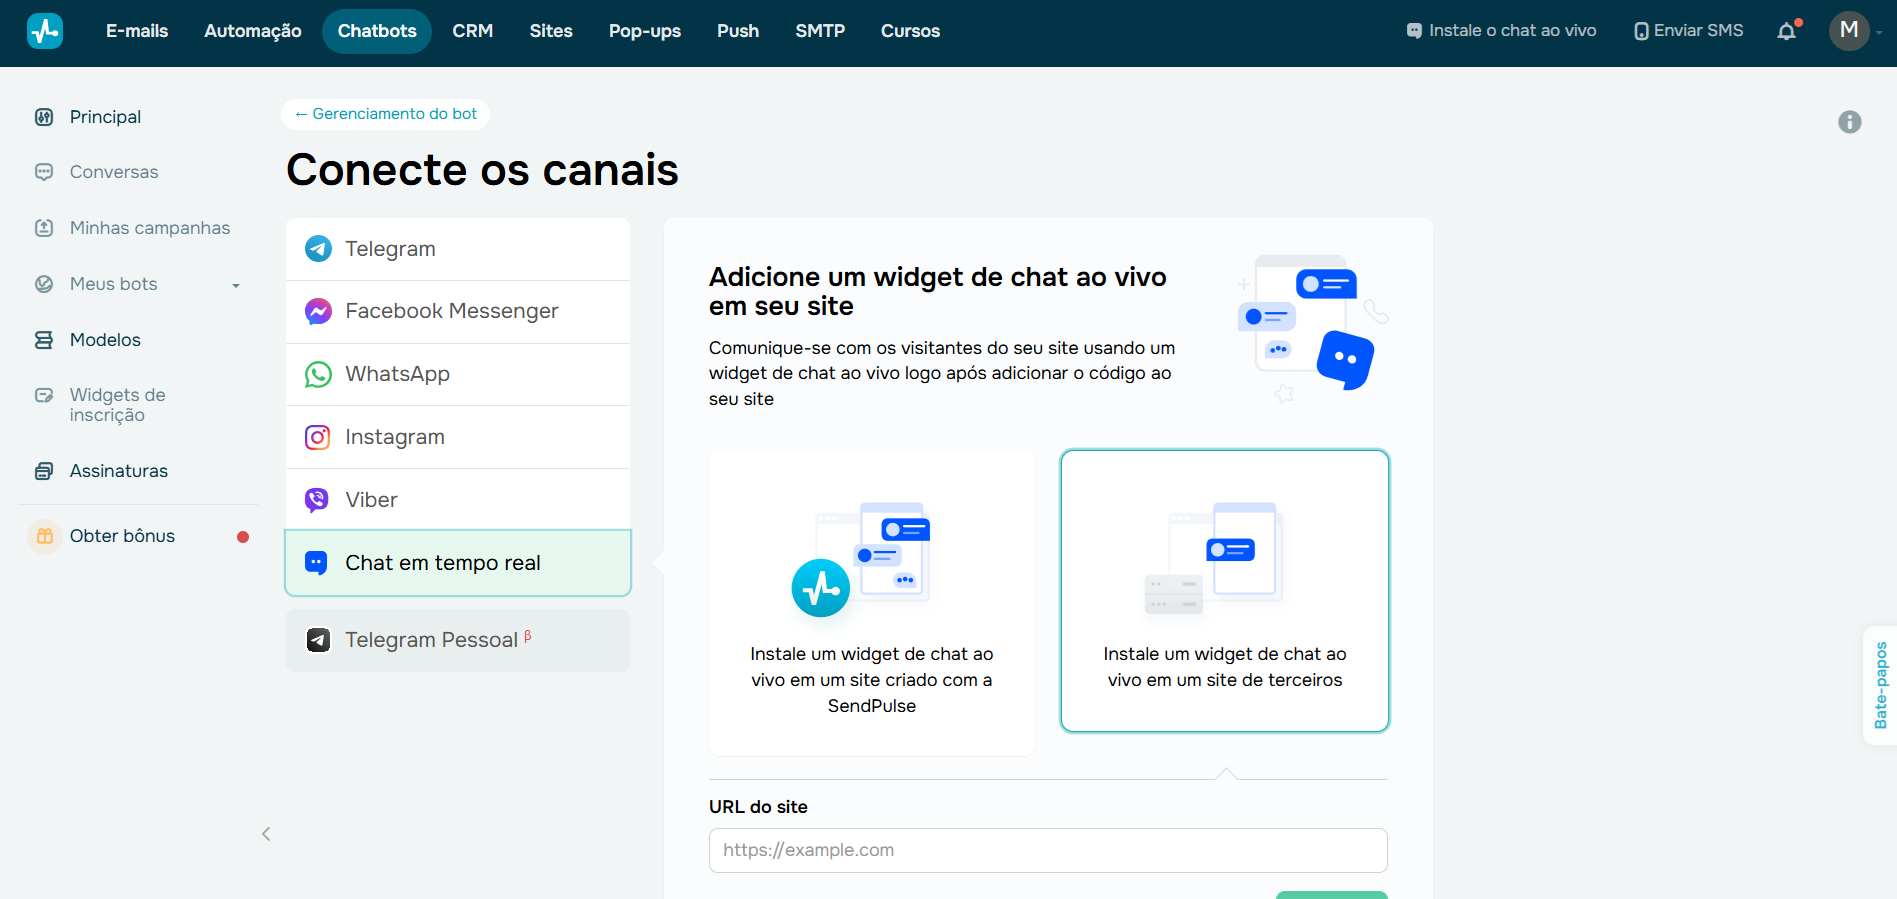Click the Obter bônus gift icon
The height and width of the screenshot is (899, 1897).
click(x=44, y=536)
